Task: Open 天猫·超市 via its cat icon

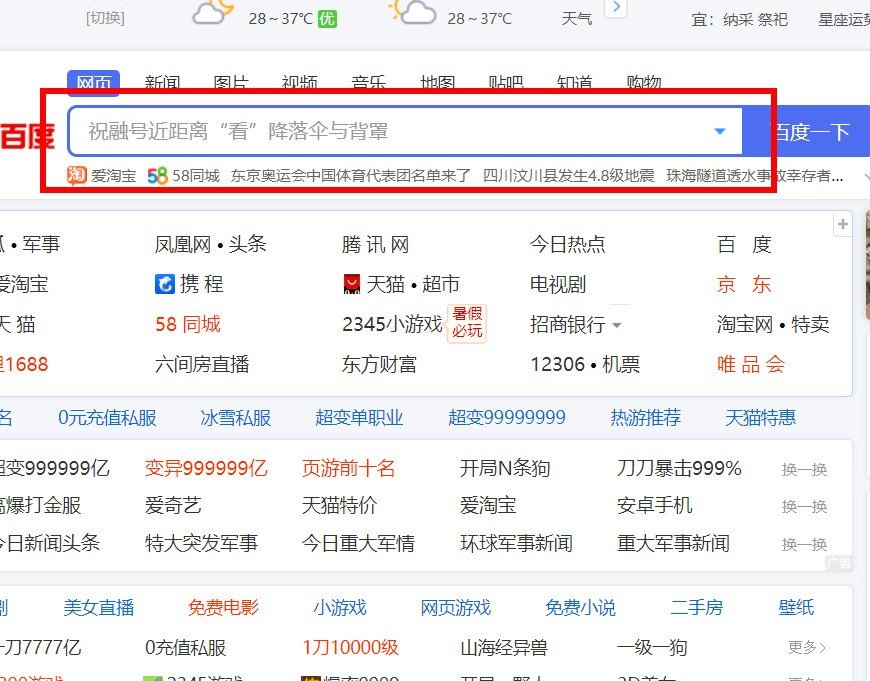Action: tap(351, 284)
